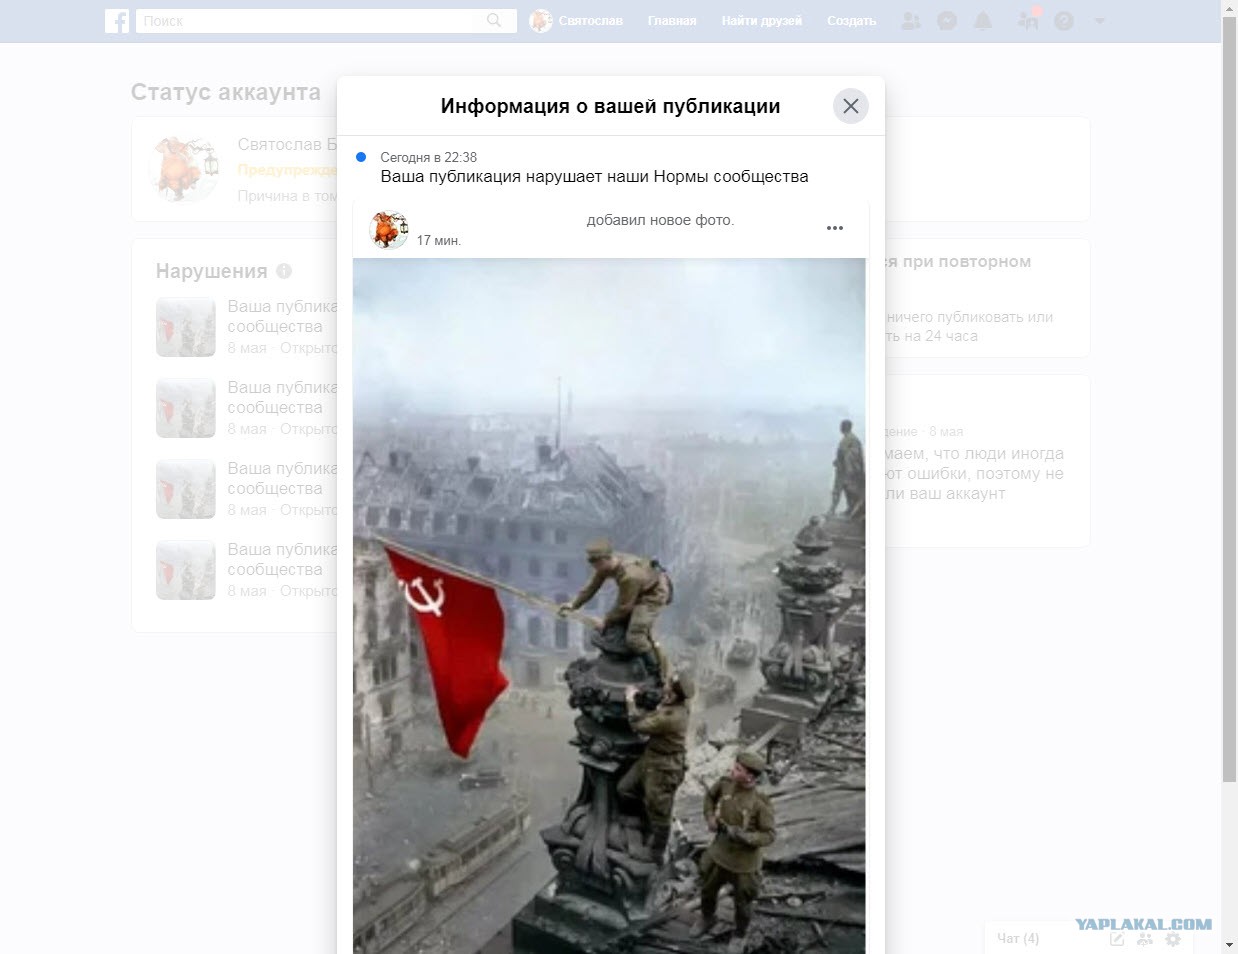Click the Facebook logo icon
1238x954 pixels.
[117, 21]
